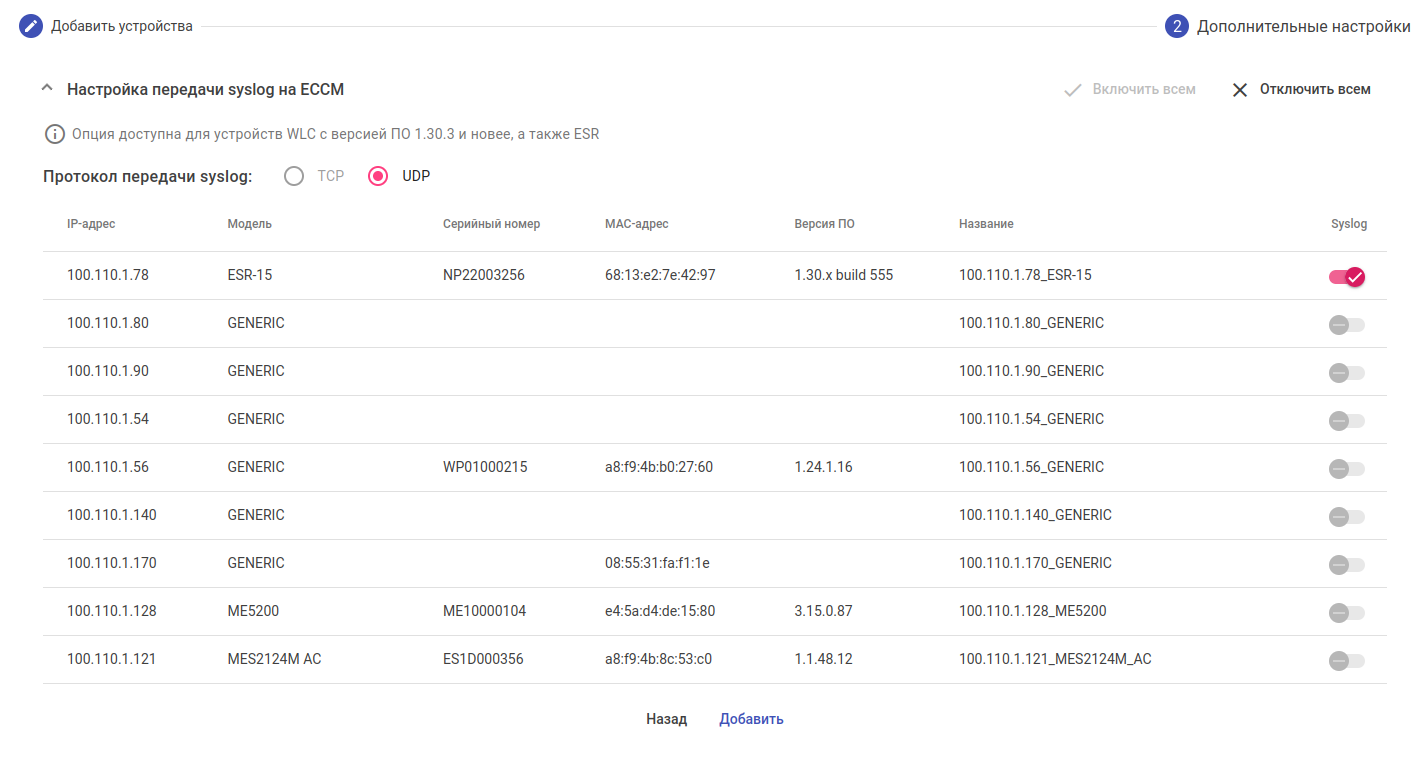Click the X icon beside Отключить всем
This screenshot has width=1428, height=765.
1240,90
